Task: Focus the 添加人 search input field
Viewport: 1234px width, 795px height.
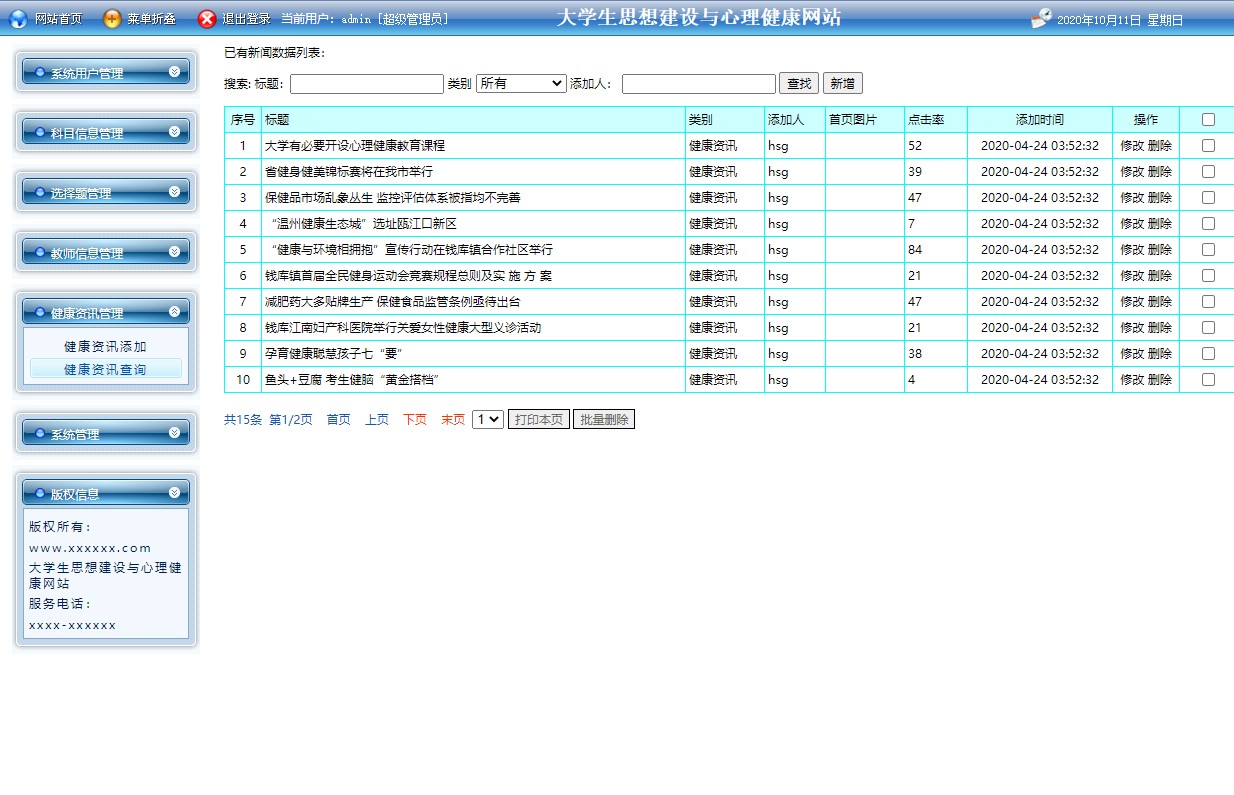Action: tap(699, 84)
